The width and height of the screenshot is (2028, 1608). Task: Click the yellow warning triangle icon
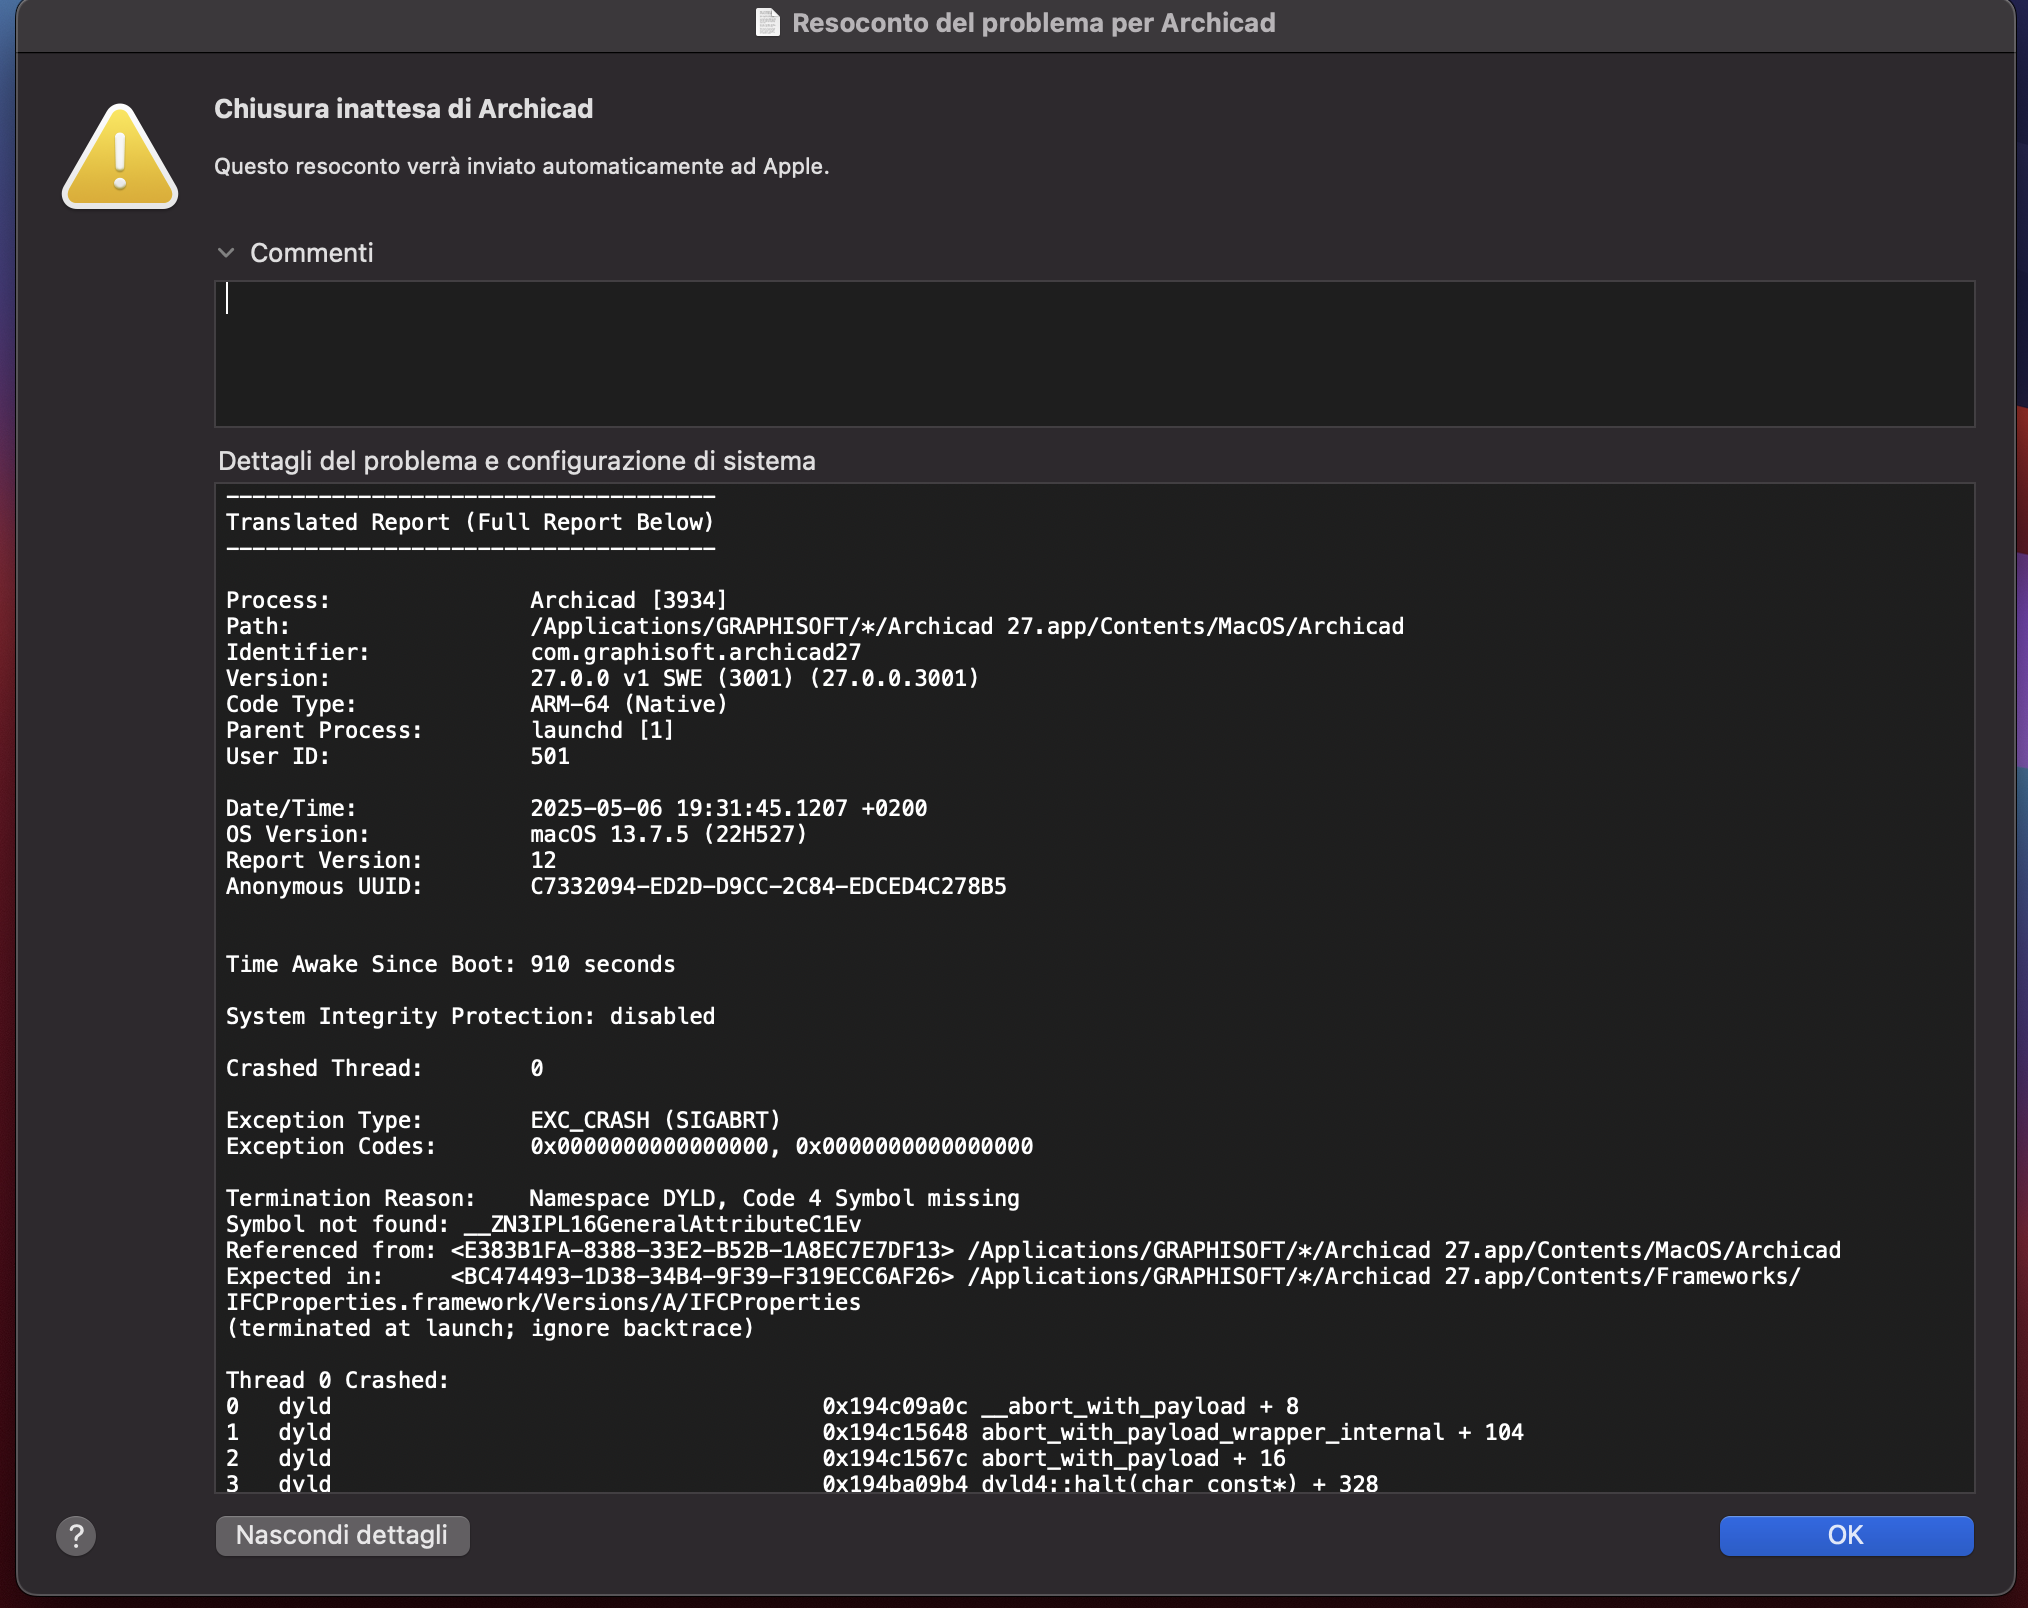120,156
